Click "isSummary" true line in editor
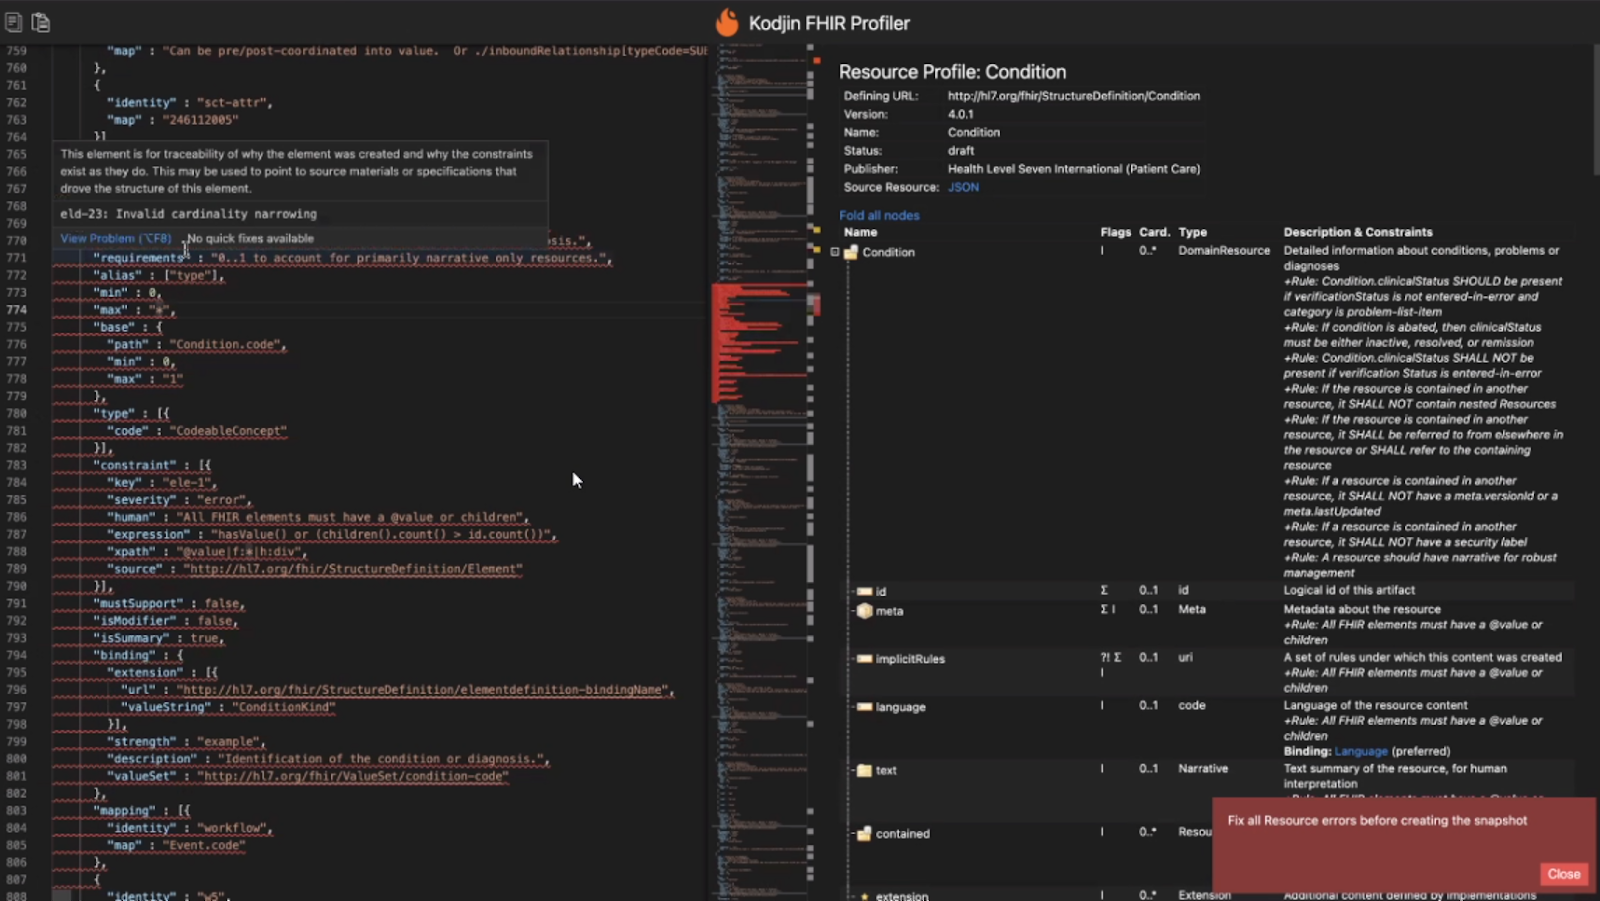 (x=159, y=638)
